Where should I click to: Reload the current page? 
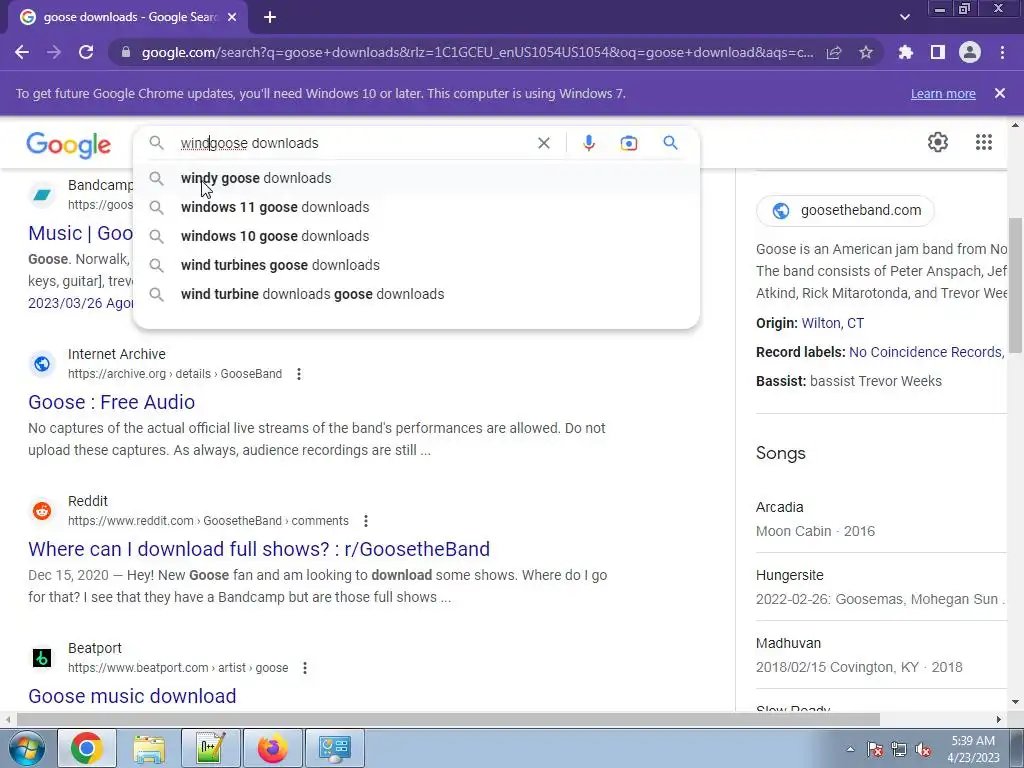[x=86, y=52]
